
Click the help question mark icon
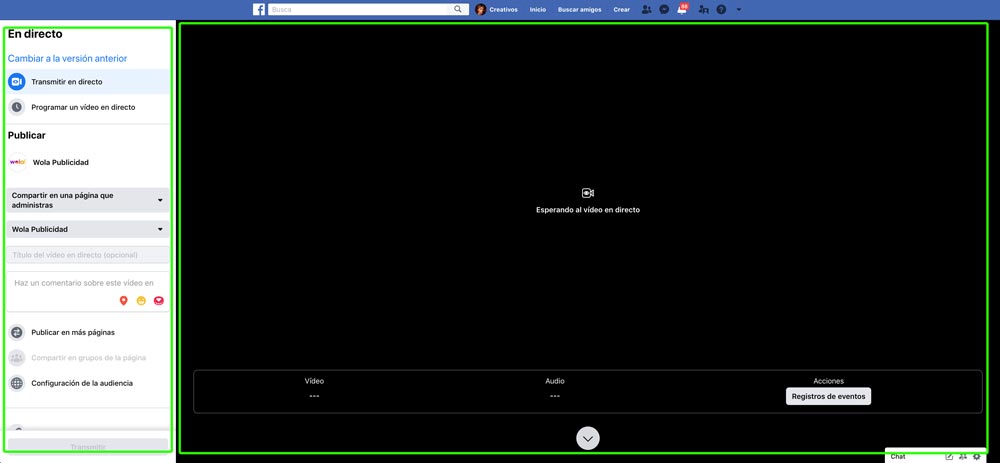tap(721, 9)
